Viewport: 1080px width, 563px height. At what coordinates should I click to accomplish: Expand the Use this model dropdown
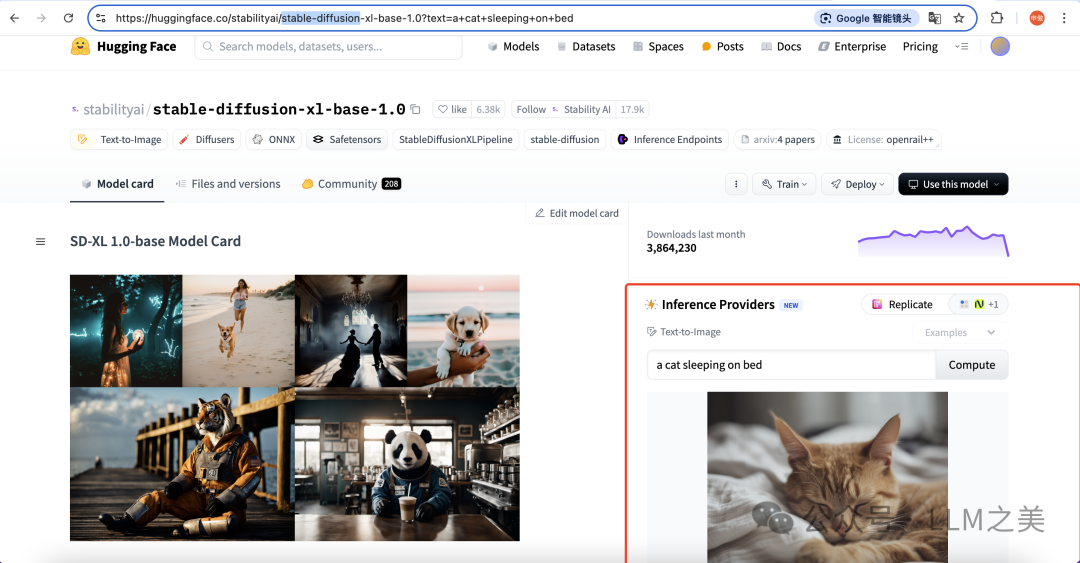coord(953,184)
